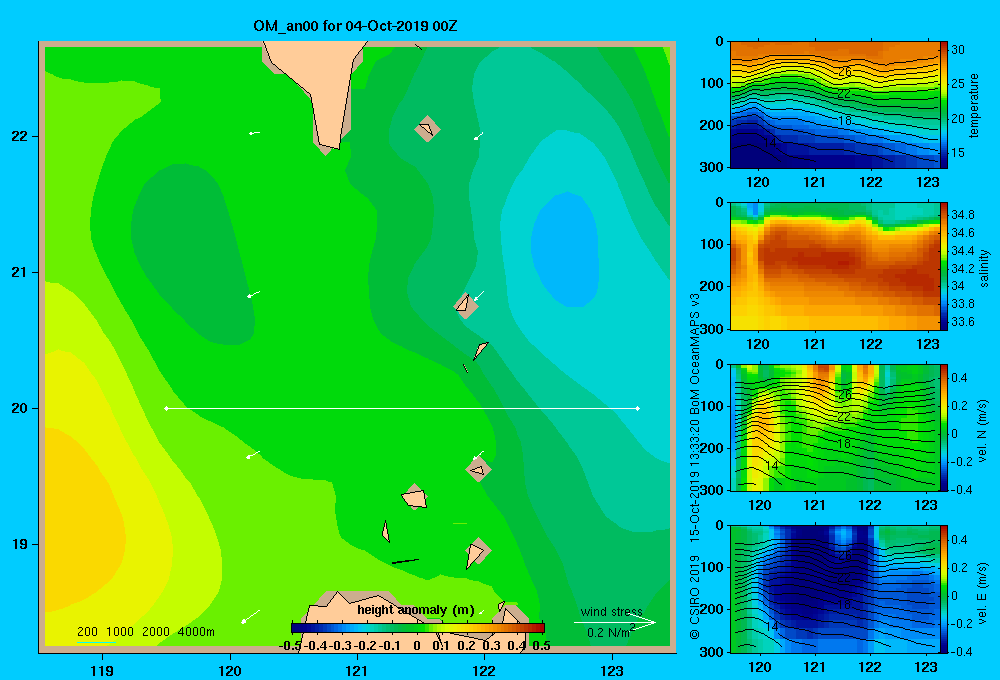Click latitude tick label "19" on main map
Viewport: 1000px width, 680px height.
pos(20,544)
